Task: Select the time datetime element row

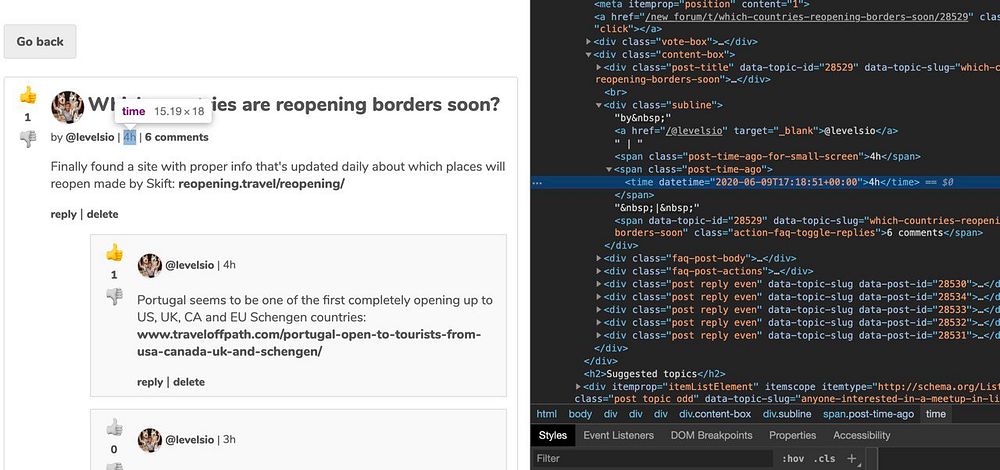Action: point(765,182)
